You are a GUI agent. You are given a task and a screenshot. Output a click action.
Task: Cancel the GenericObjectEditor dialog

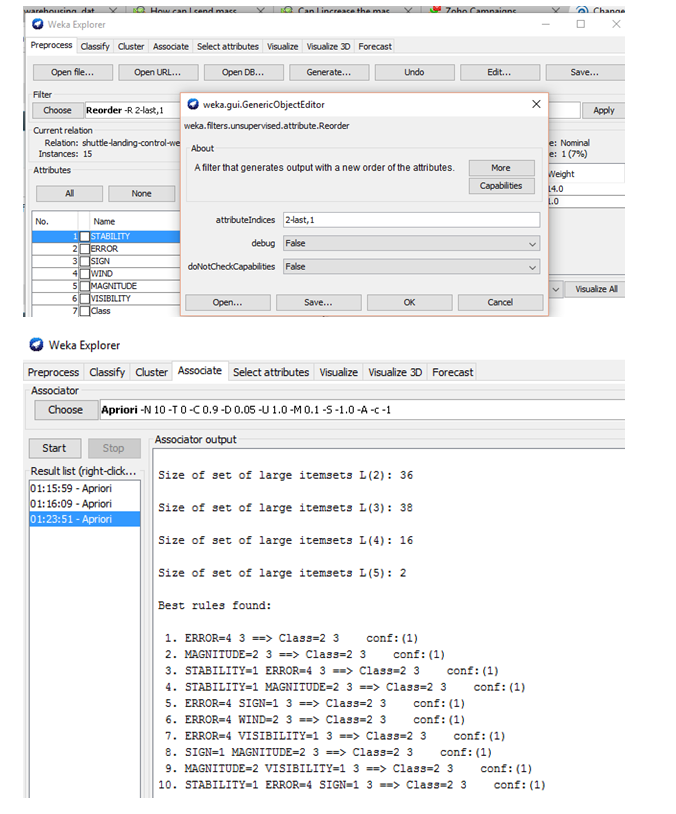(500, 303)
